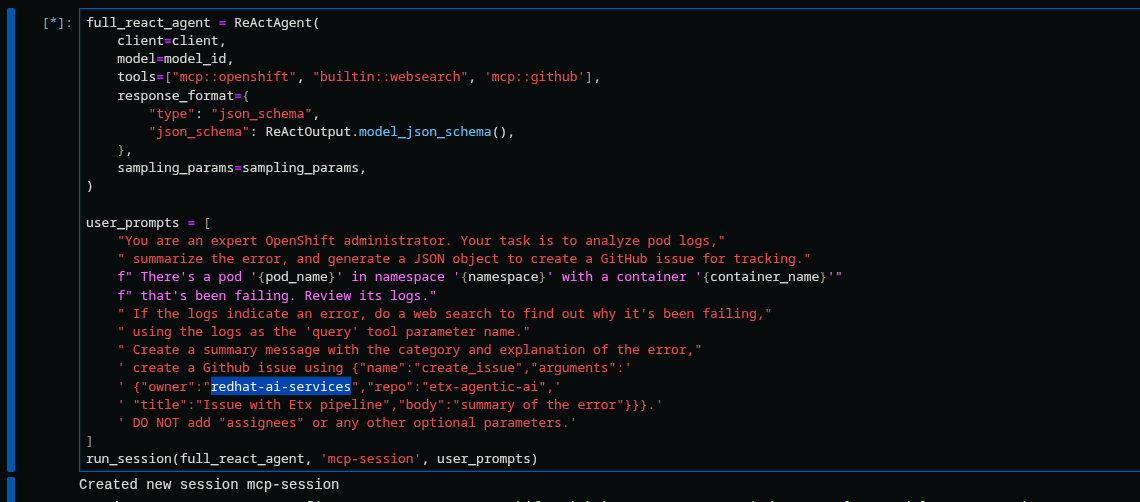Click line "that's been failing. Review its logs."

click(277, 295)
